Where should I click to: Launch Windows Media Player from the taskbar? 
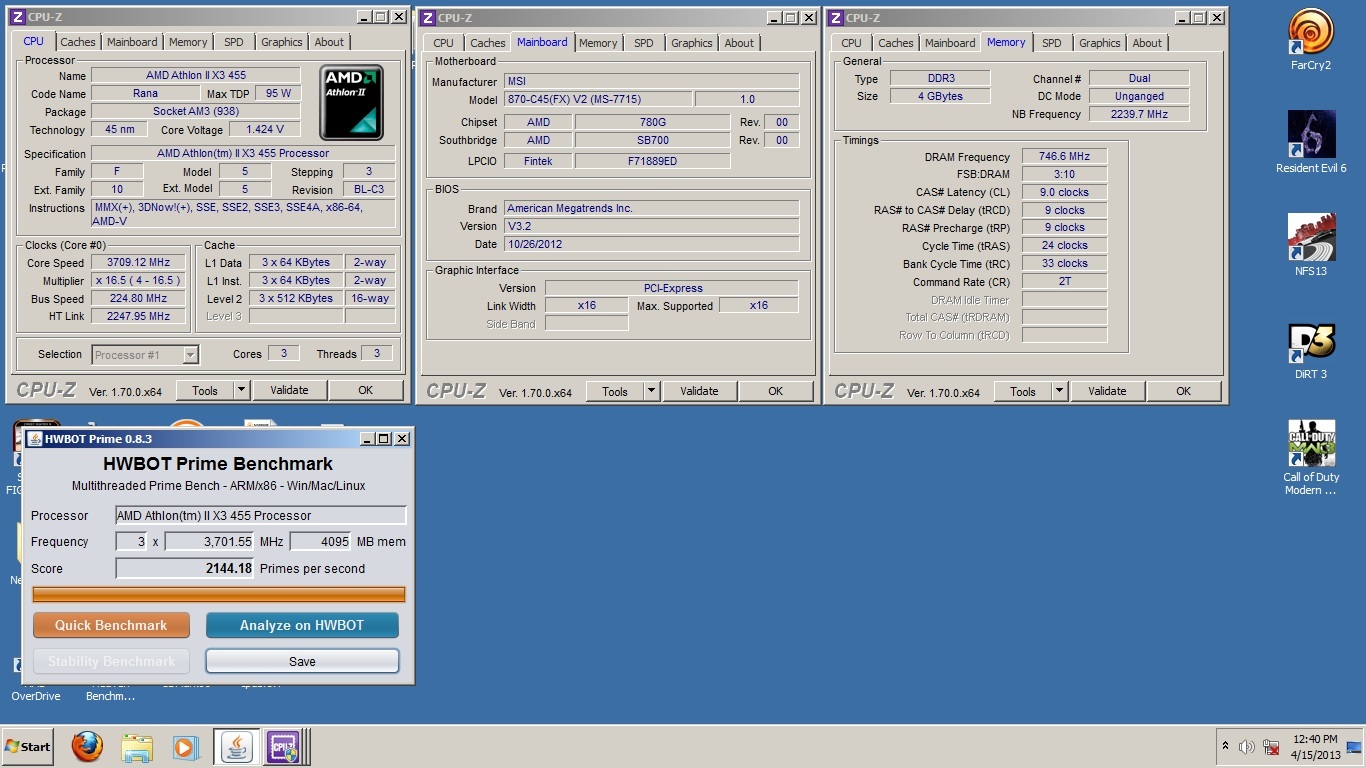[x=185, y=747]
